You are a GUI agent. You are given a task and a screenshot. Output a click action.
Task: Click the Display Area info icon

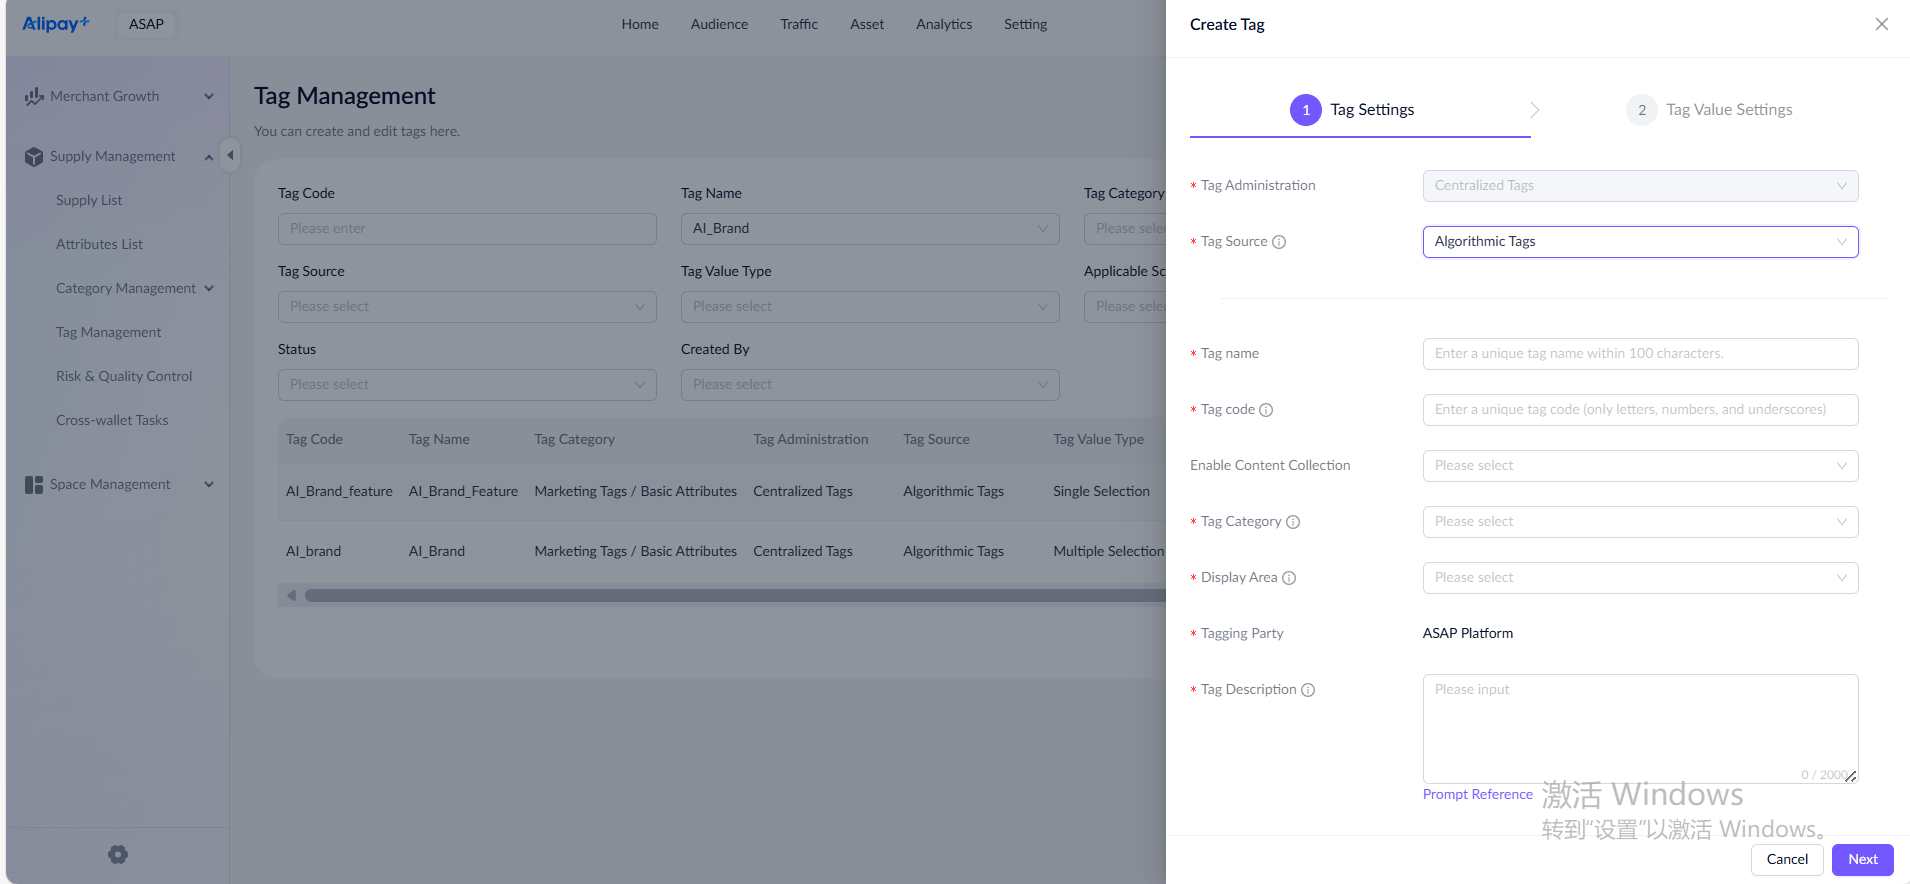pos(1289,578)
